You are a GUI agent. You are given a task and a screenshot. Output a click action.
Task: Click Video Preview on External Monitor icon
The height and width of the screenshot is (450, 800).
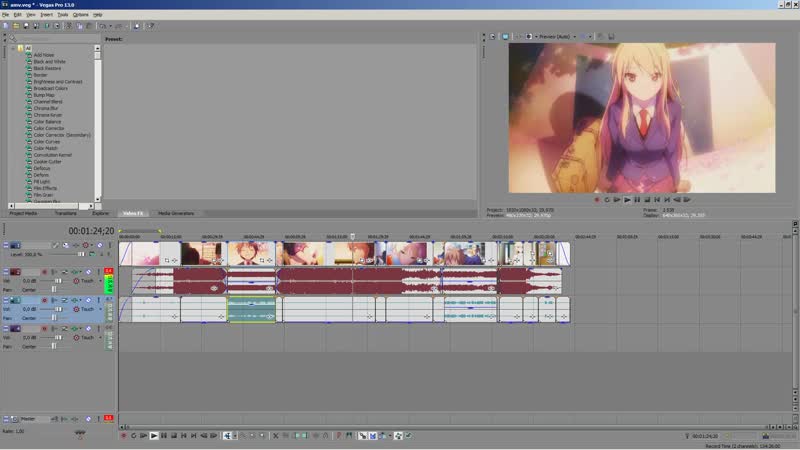[505, 37]
